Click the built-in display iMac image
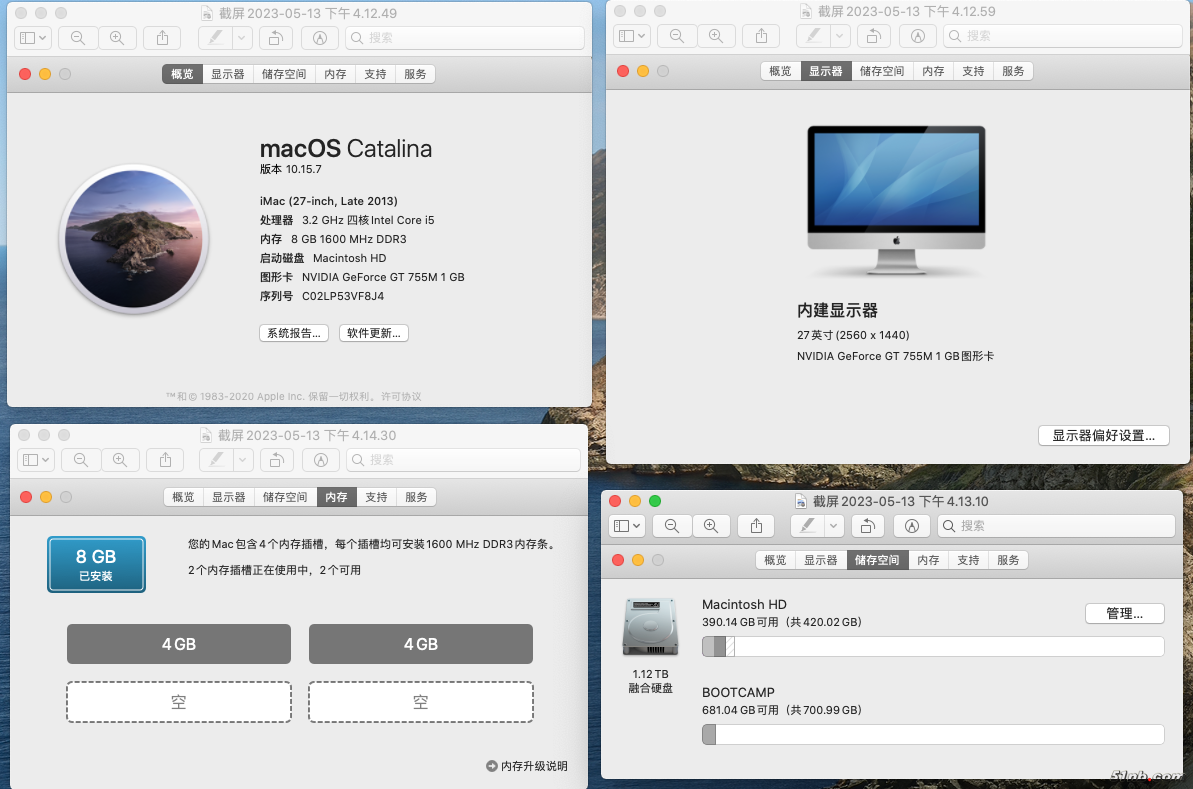The image size is (1193, 789). tap(896, 200)
